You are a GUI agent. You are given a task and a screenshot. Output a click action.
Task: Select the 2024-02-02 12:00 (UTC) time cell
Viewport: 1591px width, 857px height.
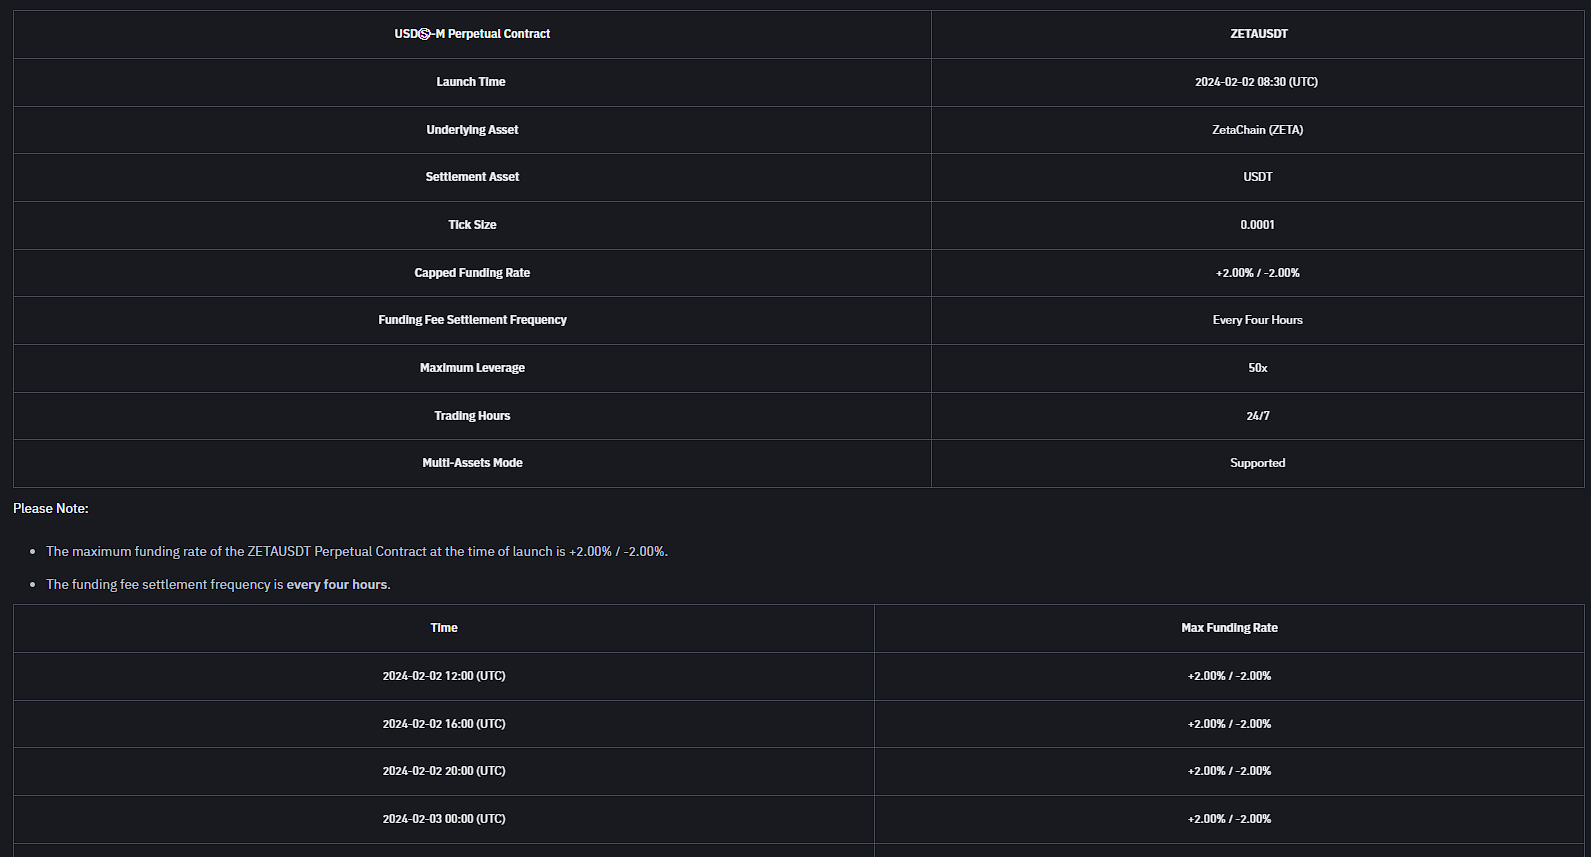click(444, 676)
